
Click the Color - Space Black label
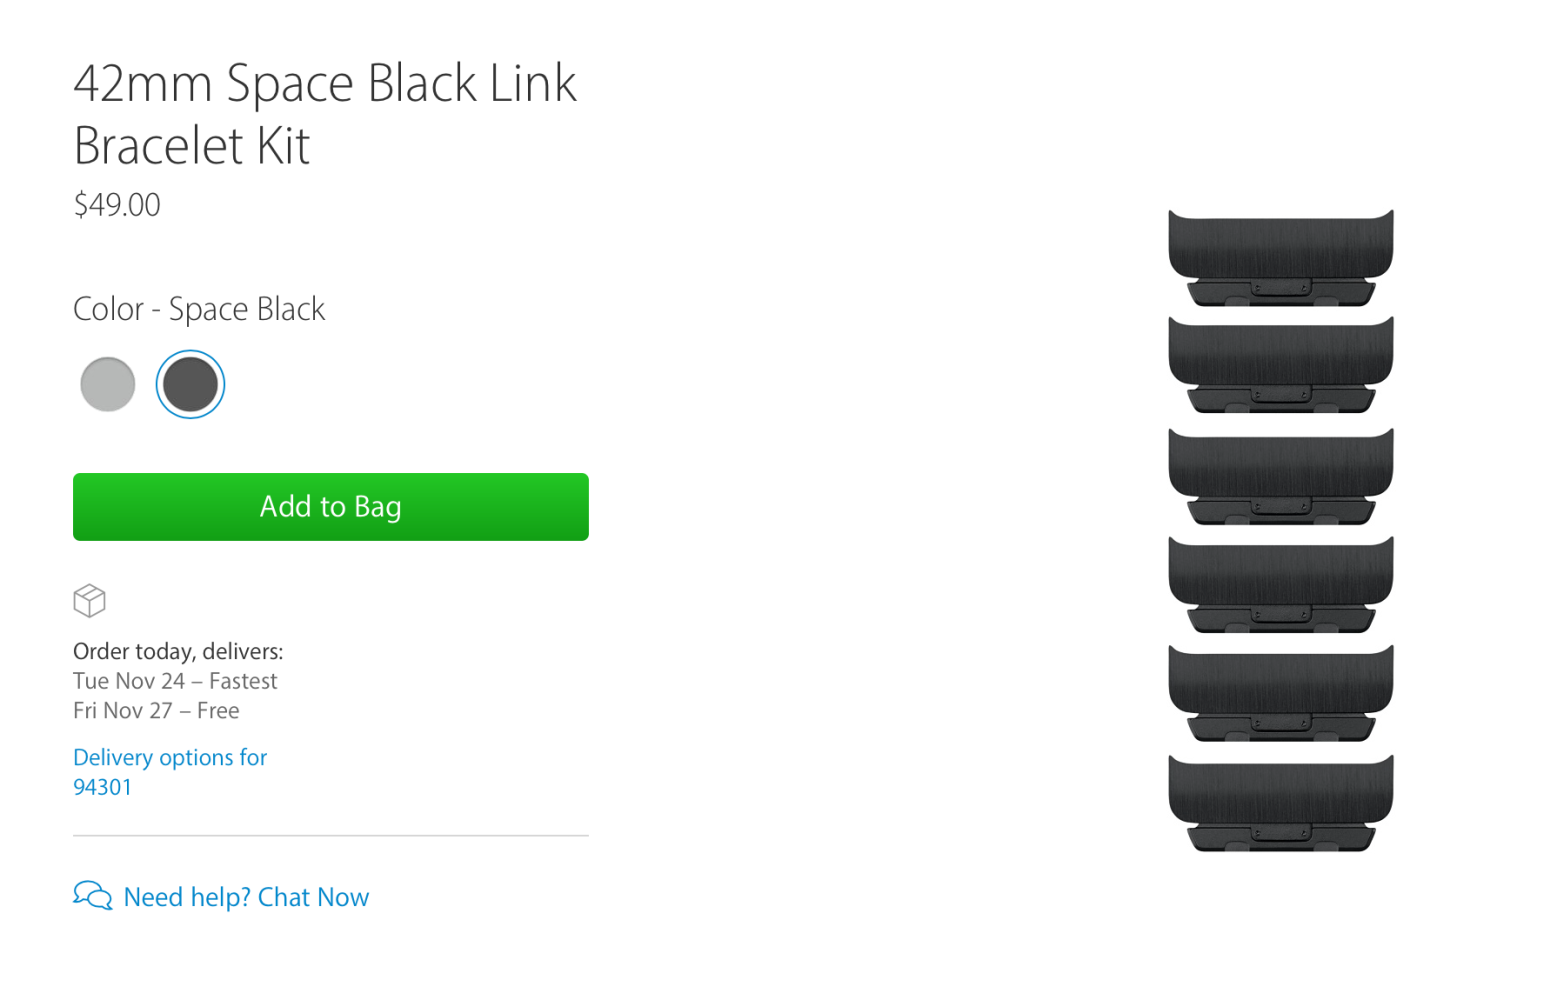point(199,309)
